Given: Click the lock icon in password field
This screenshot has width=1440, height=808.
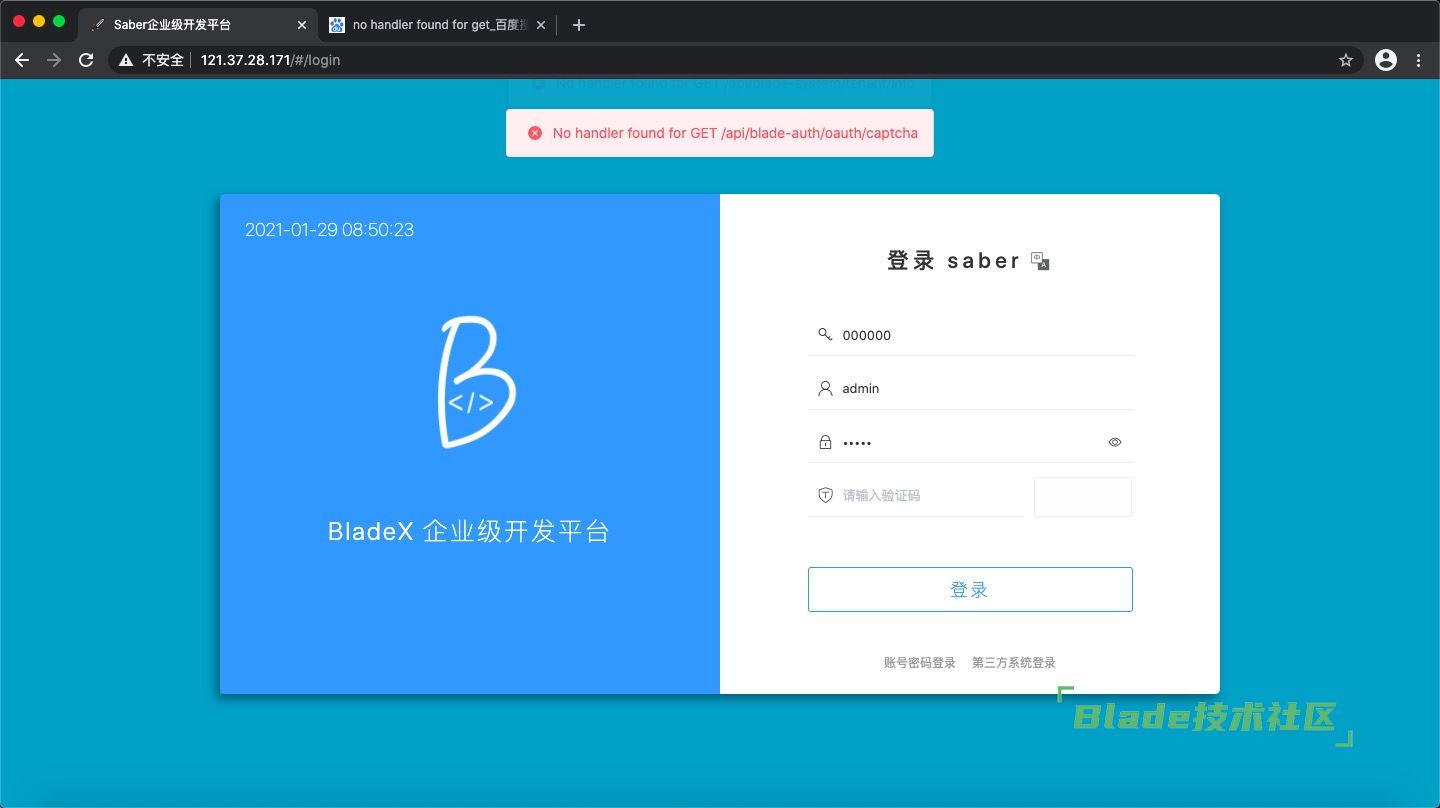Looking at the screenshot, I should (x=825, y=442).
